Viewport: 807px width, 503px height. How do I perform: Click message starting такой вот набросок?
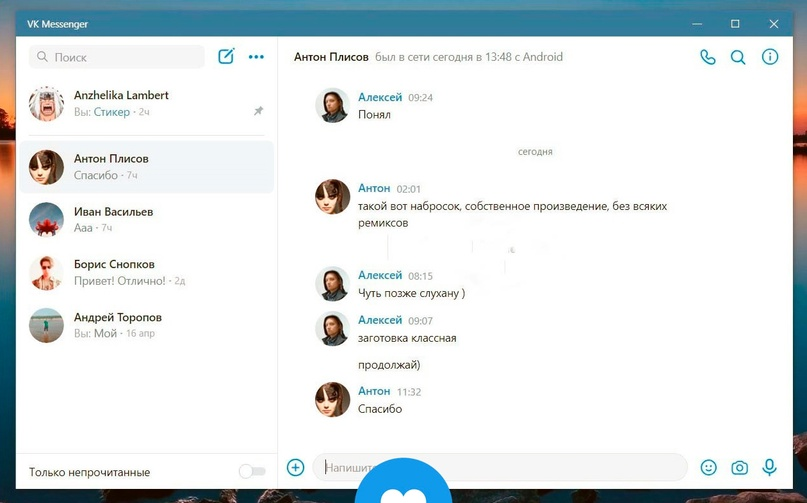(x=513, y=214)
